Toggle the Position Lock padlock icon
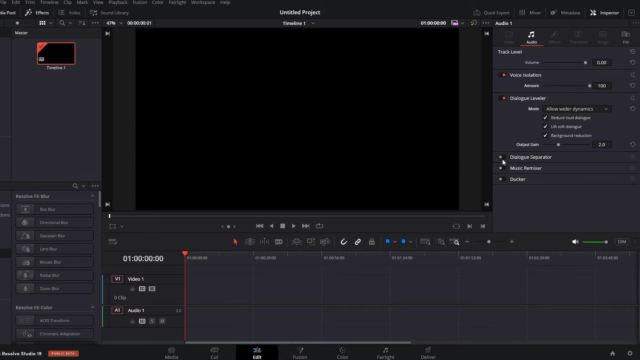Screen dimensions: 640x360 (371, 242)
